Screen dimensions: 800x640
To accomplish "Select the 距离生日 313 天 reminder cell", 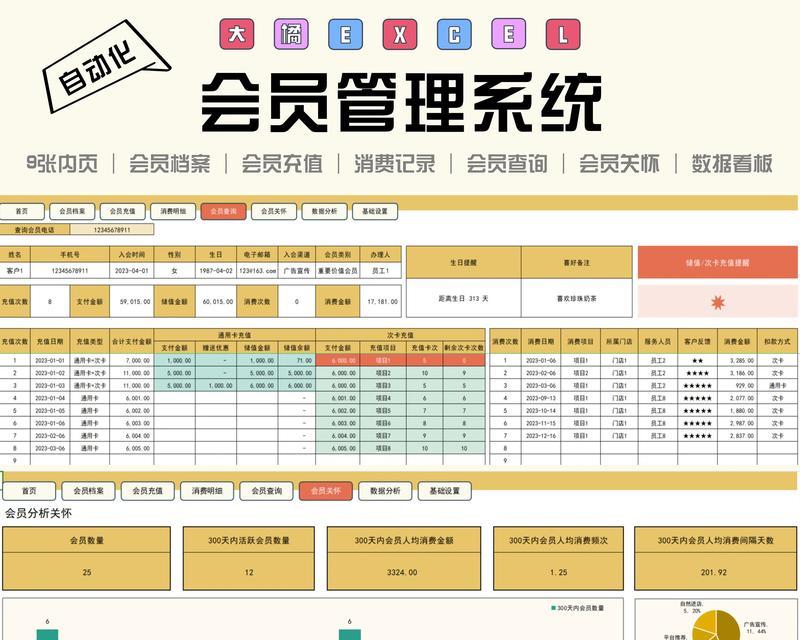I will click(x=463, y=298).
